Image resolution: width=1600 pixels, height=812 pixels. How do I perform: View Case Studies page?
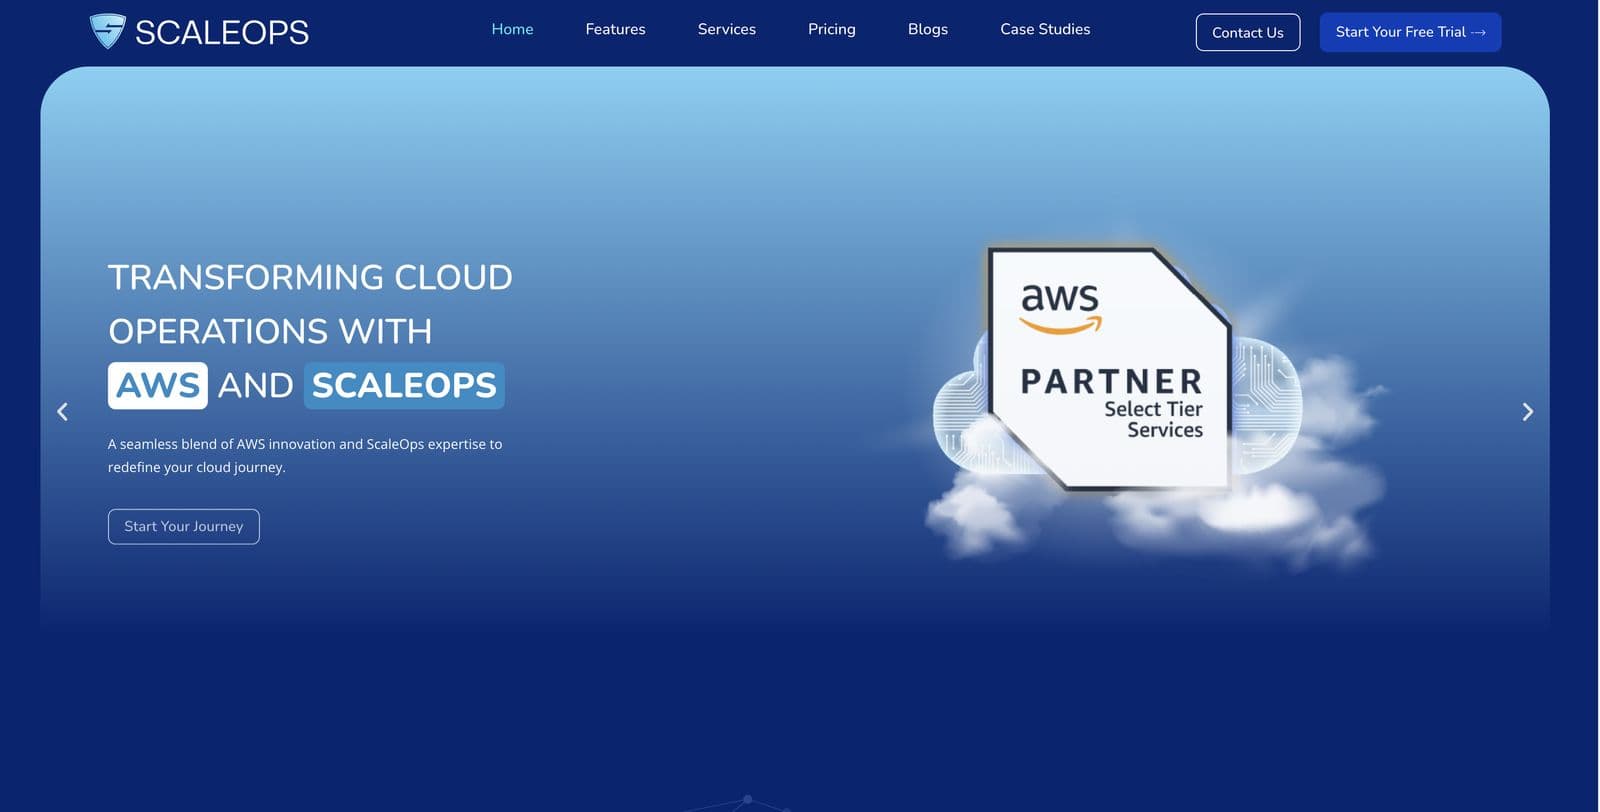(1045, 29)
